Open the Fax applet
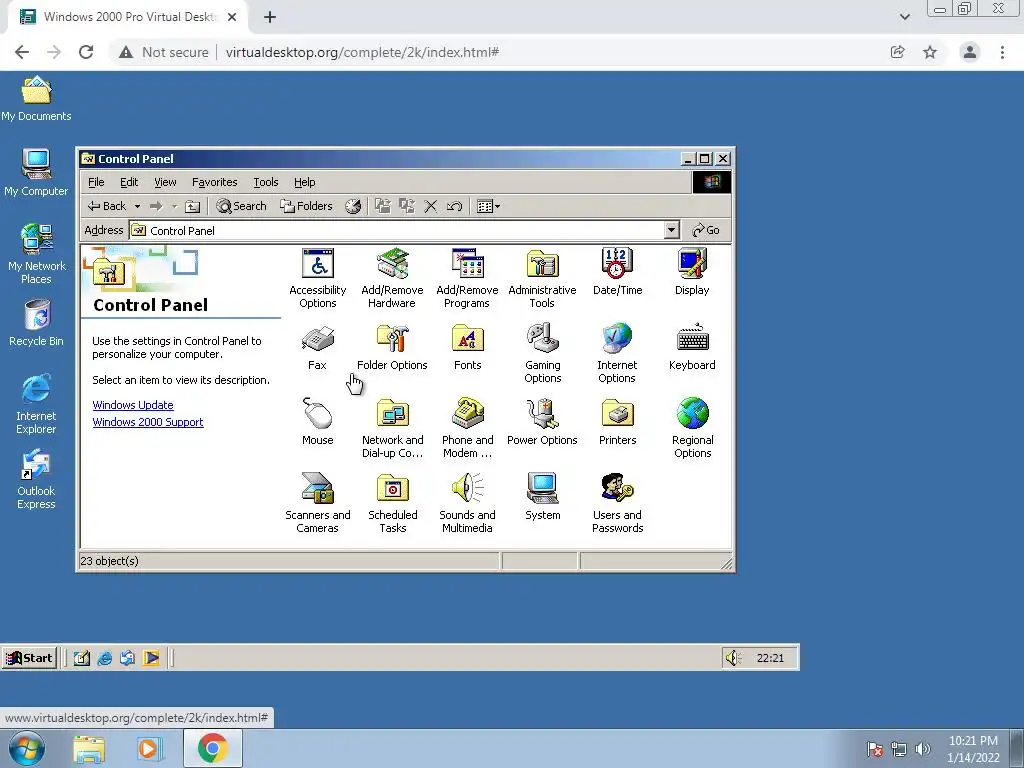 pyautogui.click(x=317, y=347)
